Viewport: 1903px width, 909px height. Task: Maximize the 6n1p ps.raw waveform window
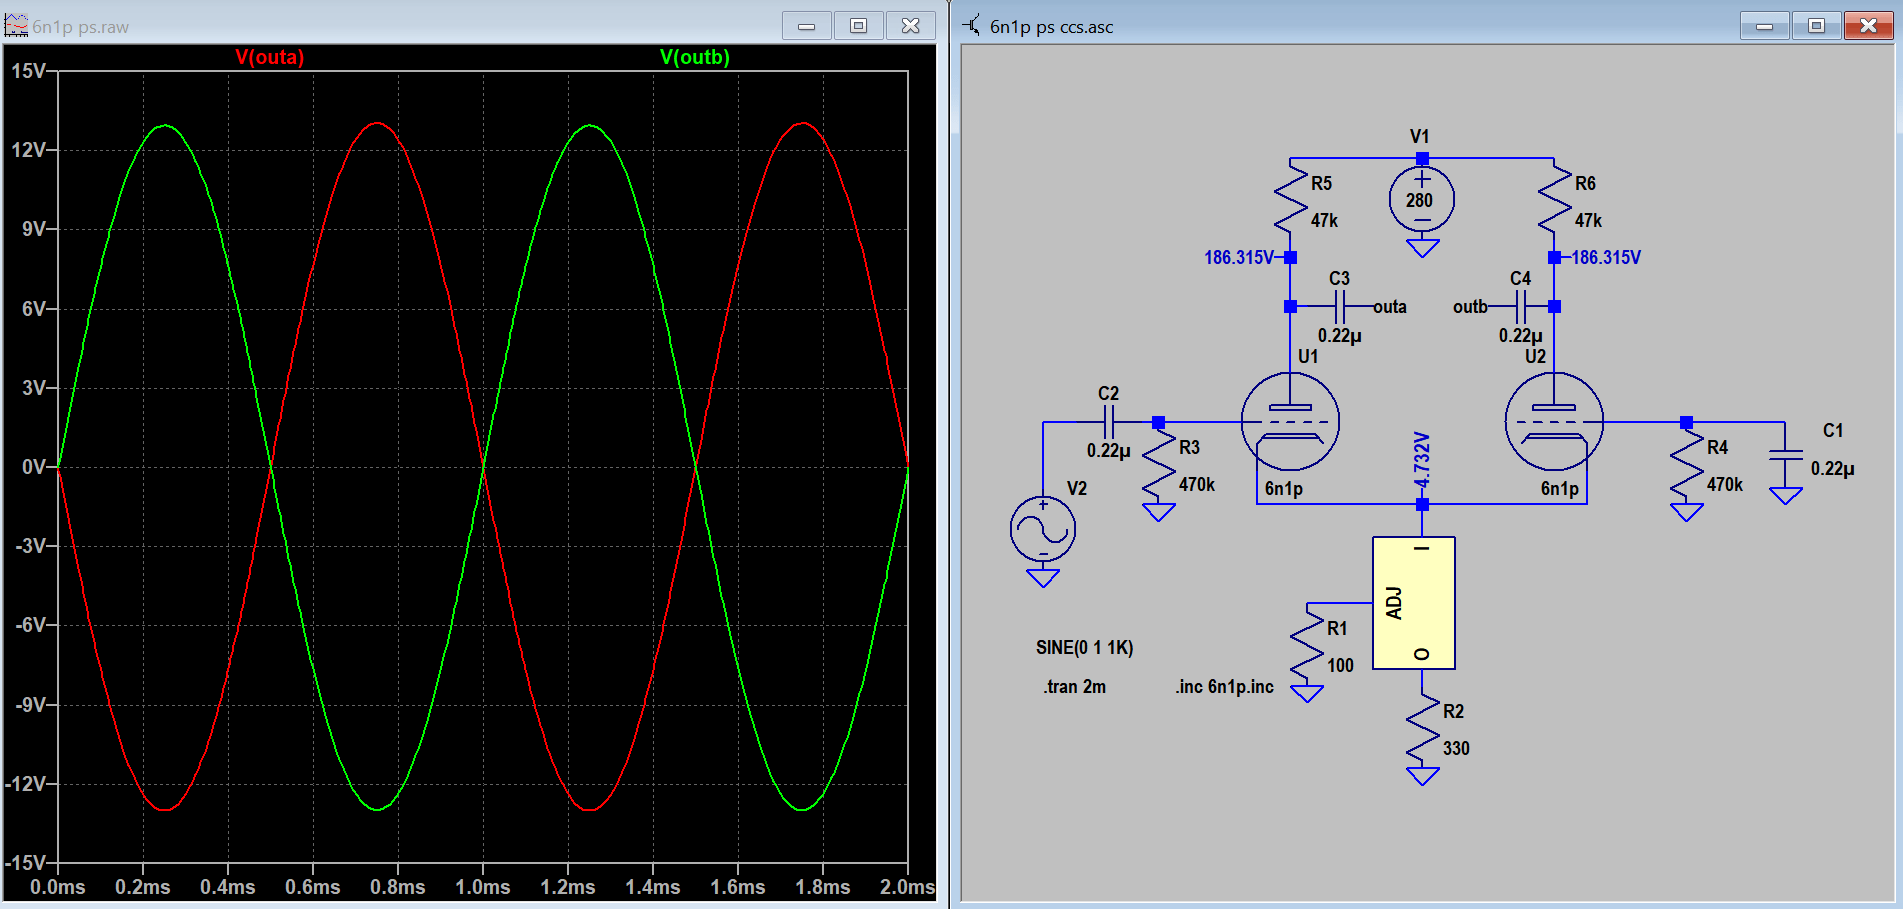point(858,26)
